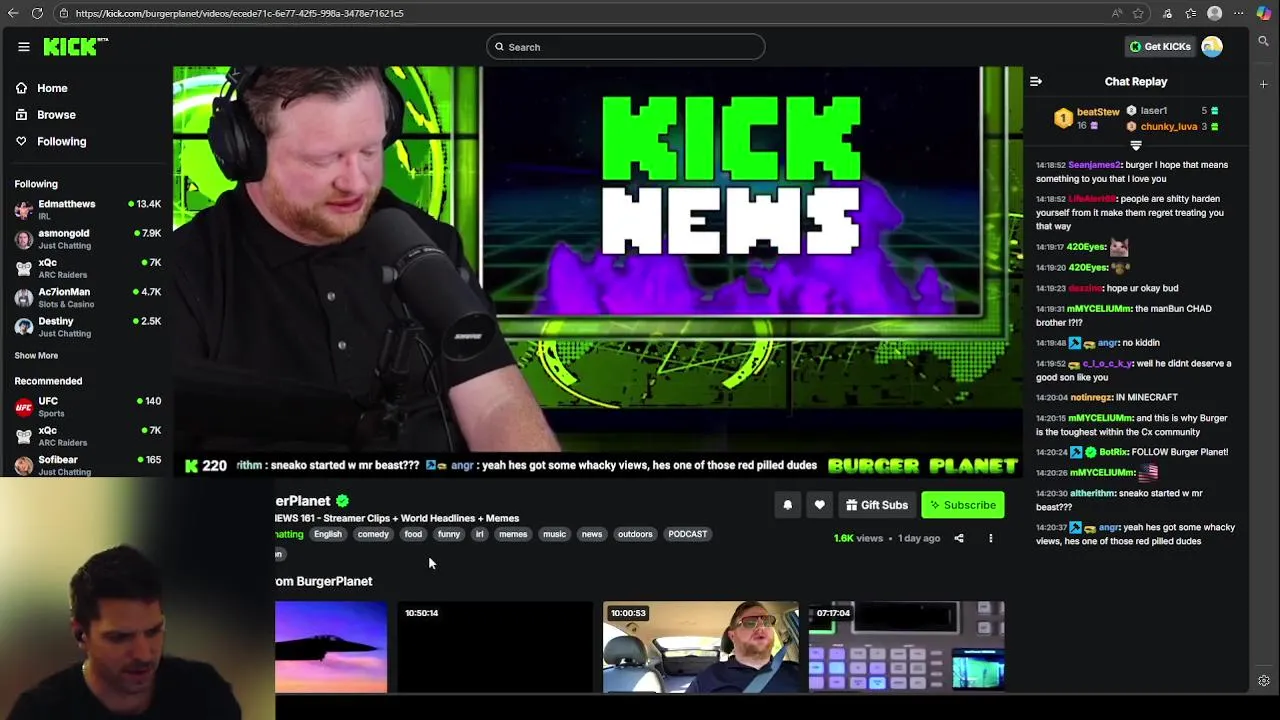The width and height of the screenshot is (1280, 720).
Task: Share this video
Action: [x=959, y=538]
